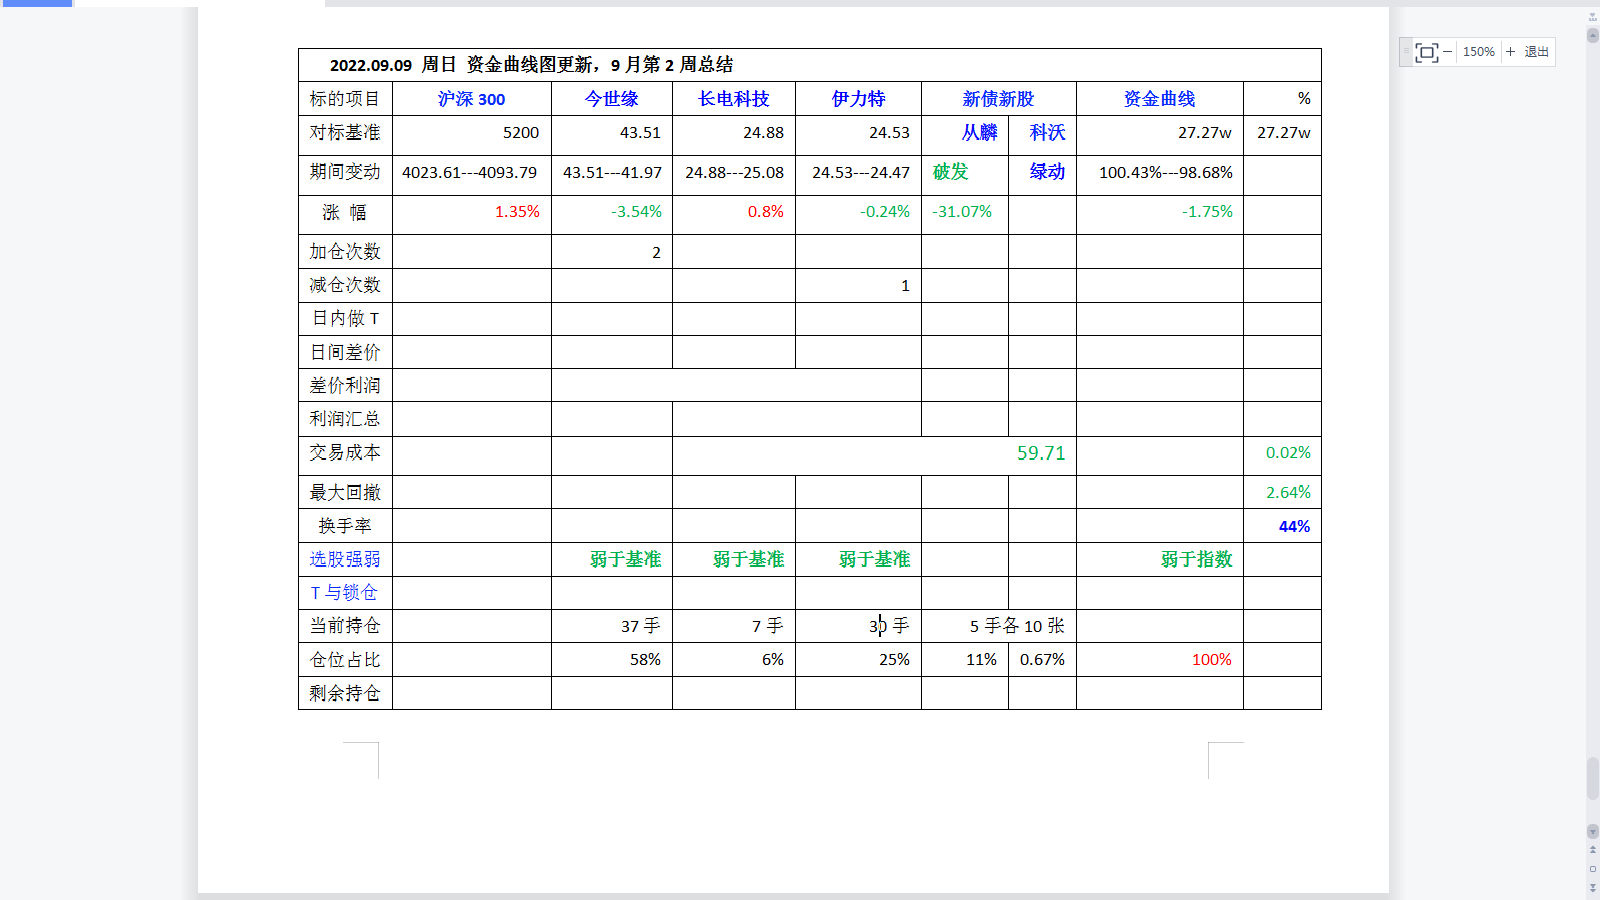Zoom in with the plus button
1600x900 pixels.
click(1510, 52)
